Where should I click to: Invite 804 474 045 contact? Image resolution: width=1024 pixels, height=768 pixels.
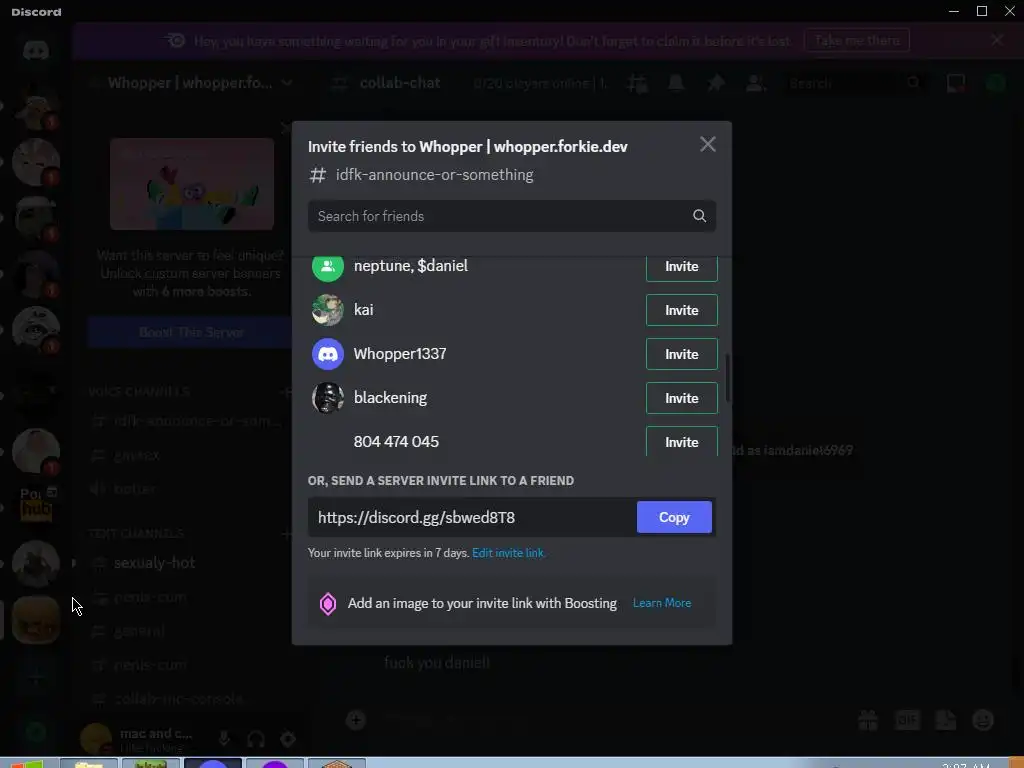tap(681, 442)
